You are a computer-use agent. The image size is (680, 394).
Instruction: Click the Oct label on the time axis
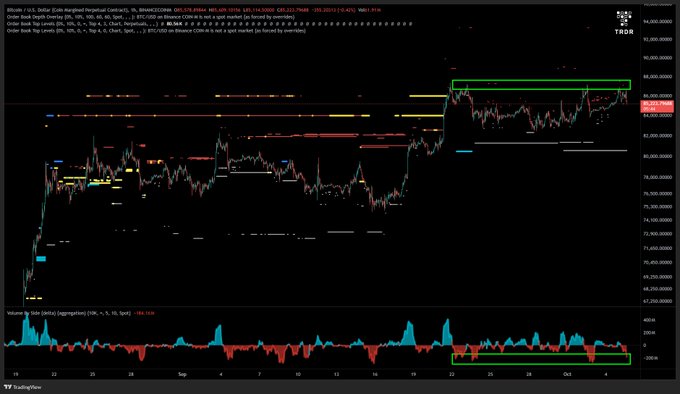(567, 374)
